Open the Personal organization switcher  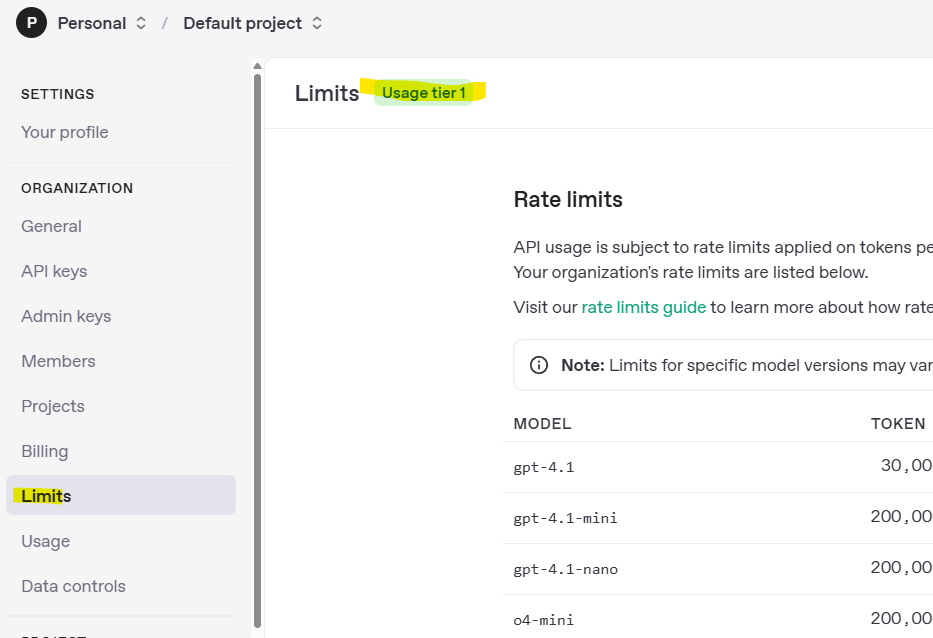click(x=102, y=23)
